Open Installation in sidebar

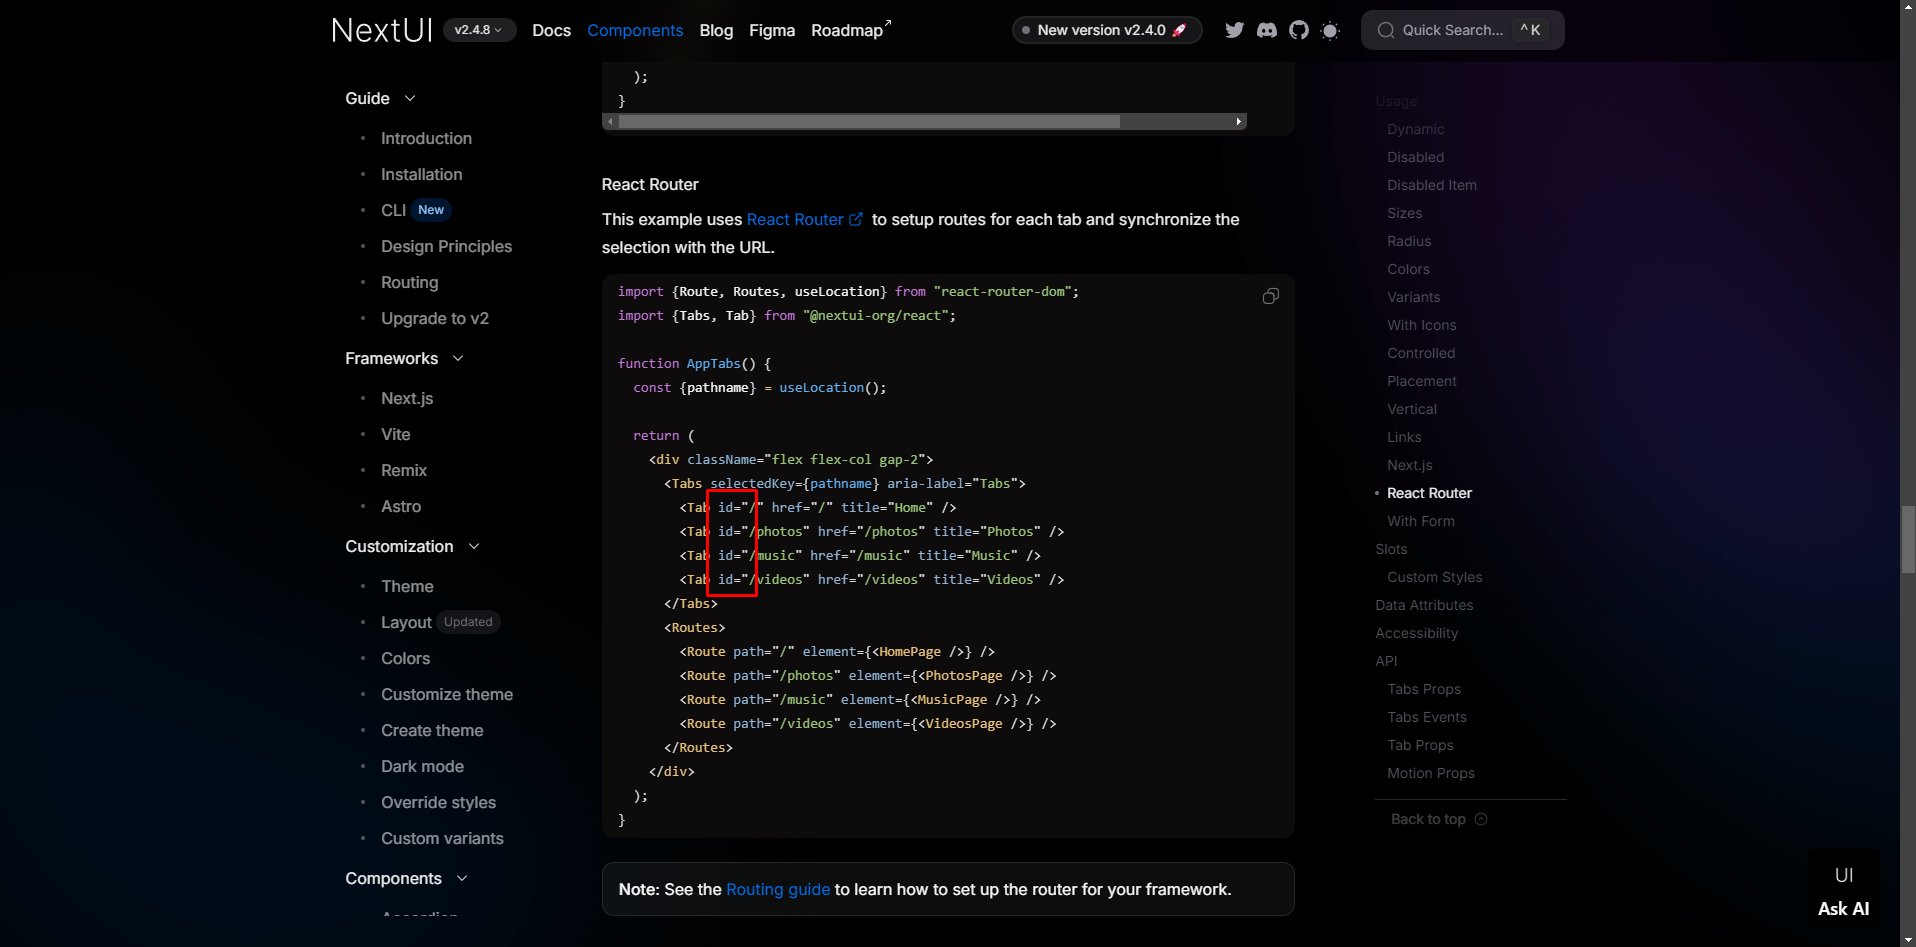(421, 174)
